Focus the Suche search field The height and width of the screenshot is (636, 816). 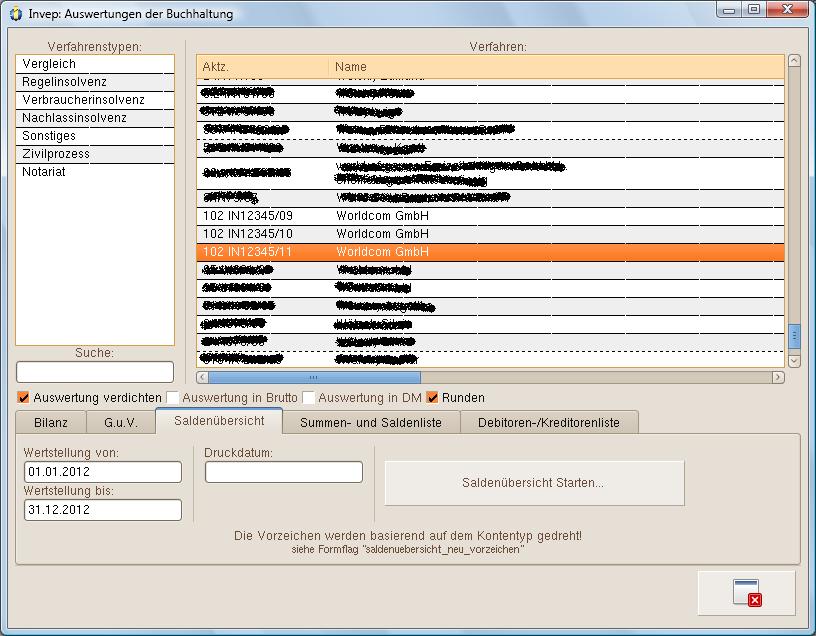(x=95, y=372)
